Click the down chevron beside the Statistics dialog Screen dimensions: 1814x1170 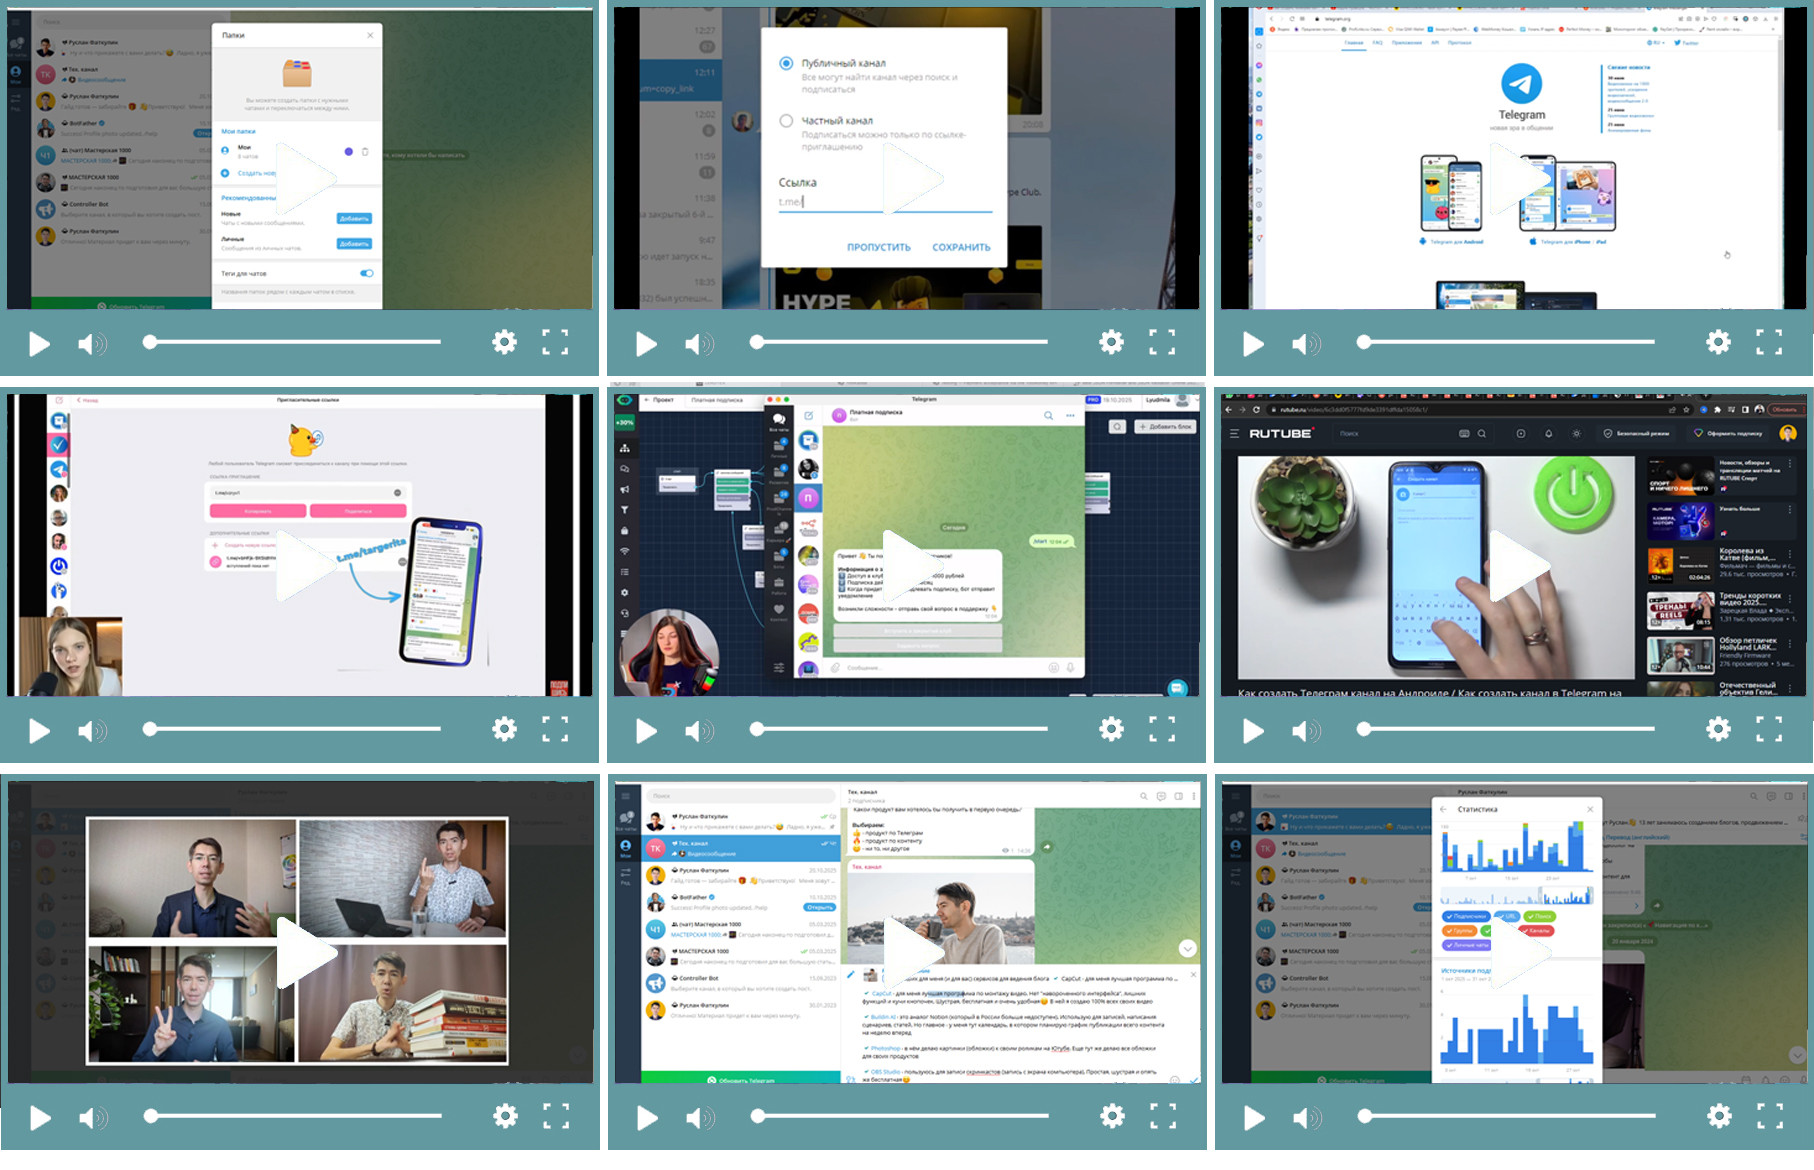1796,1055
